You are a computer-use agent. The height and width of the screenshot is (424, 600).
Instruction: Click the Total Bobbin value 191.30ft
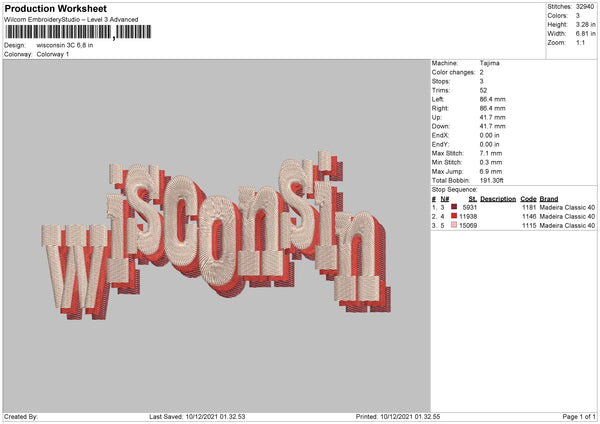491,180
